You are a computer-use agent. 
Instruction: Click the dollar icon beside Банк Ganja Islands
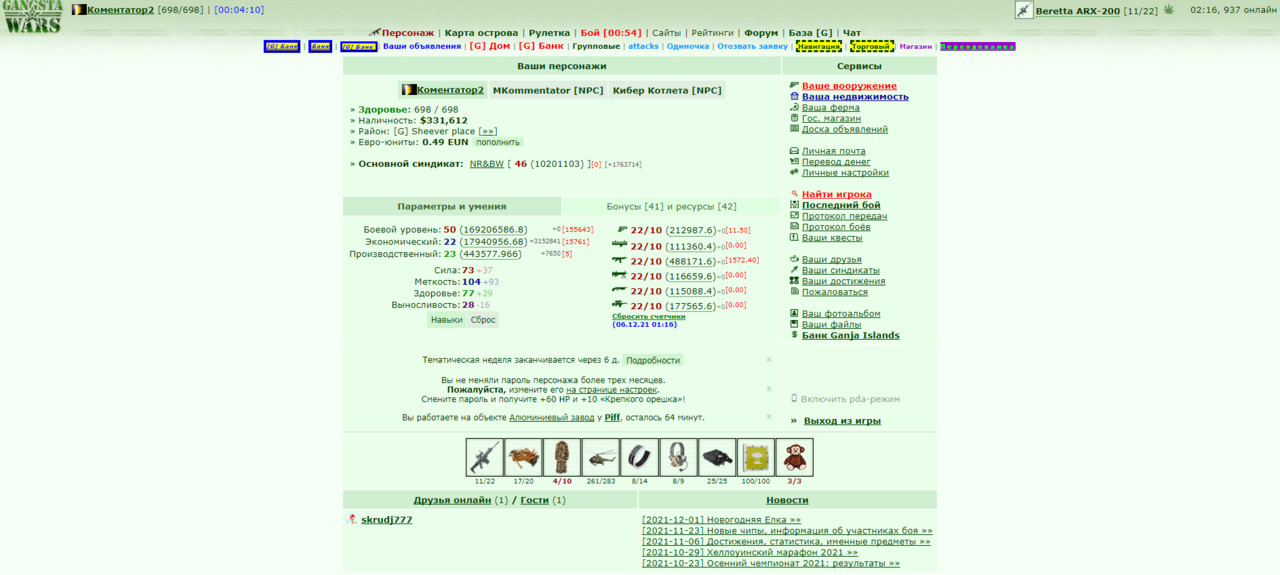coord(794,335)
